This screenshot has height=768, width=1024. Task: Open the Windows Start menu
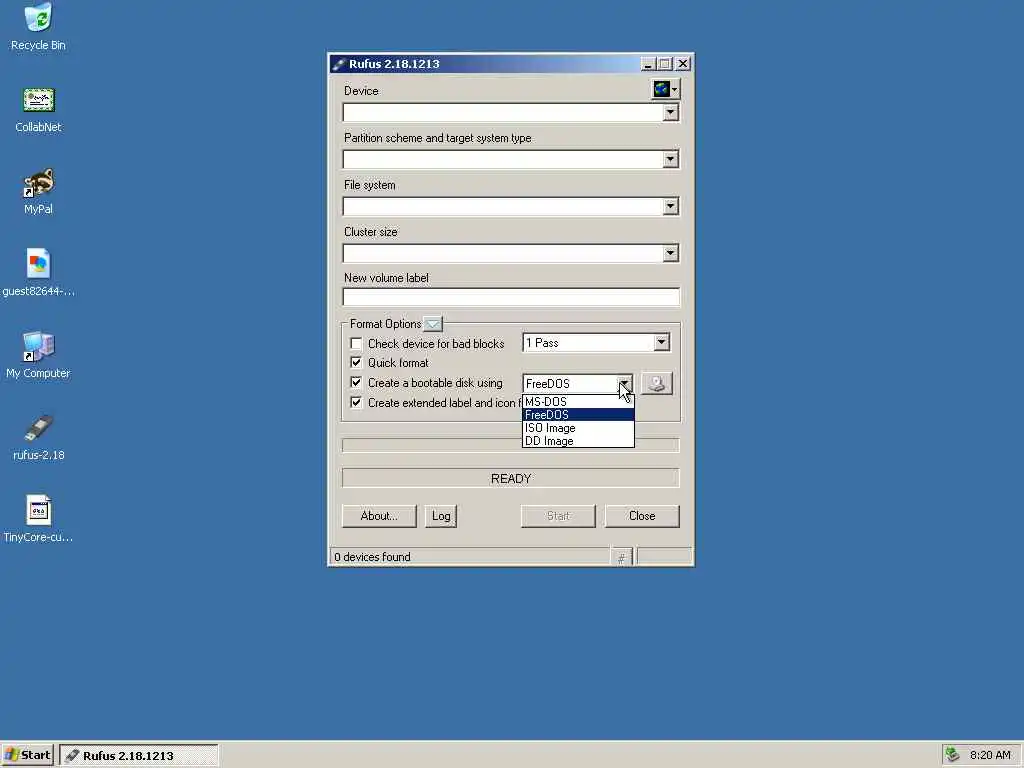point(27,755)
